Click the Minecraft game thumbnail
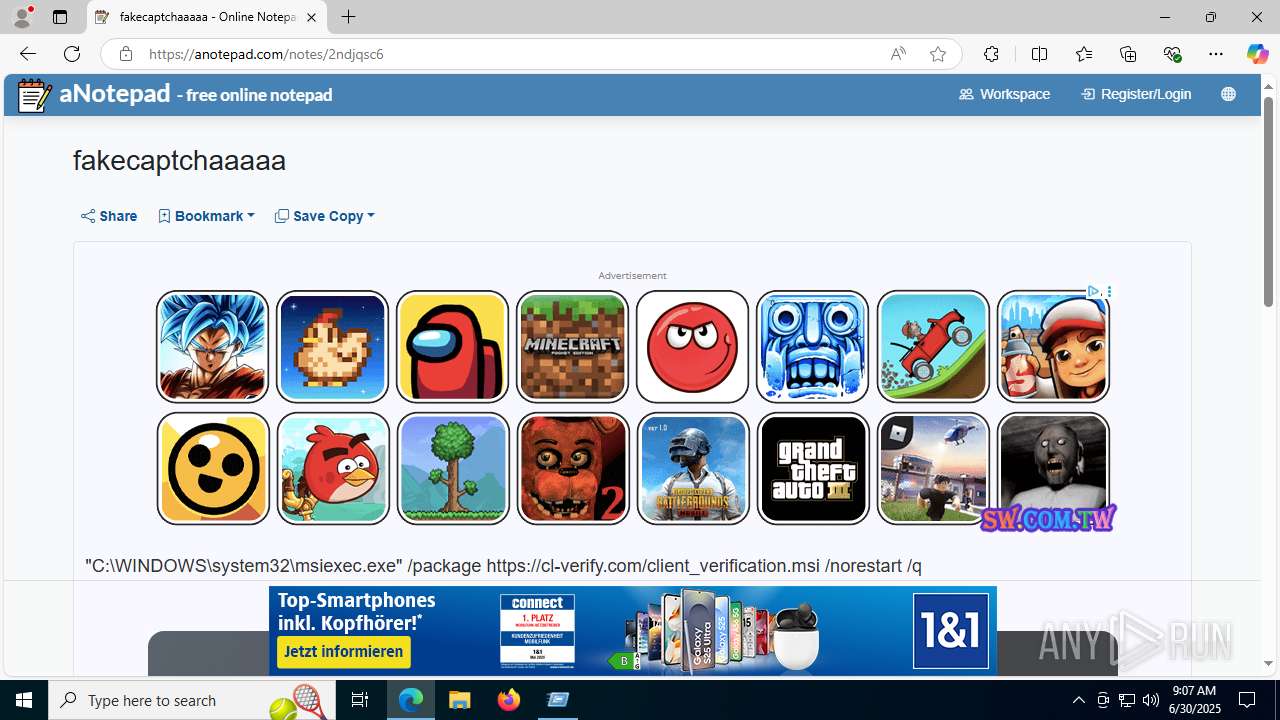The height and width of the screenshot is (720, 1280). coord(572,346)
